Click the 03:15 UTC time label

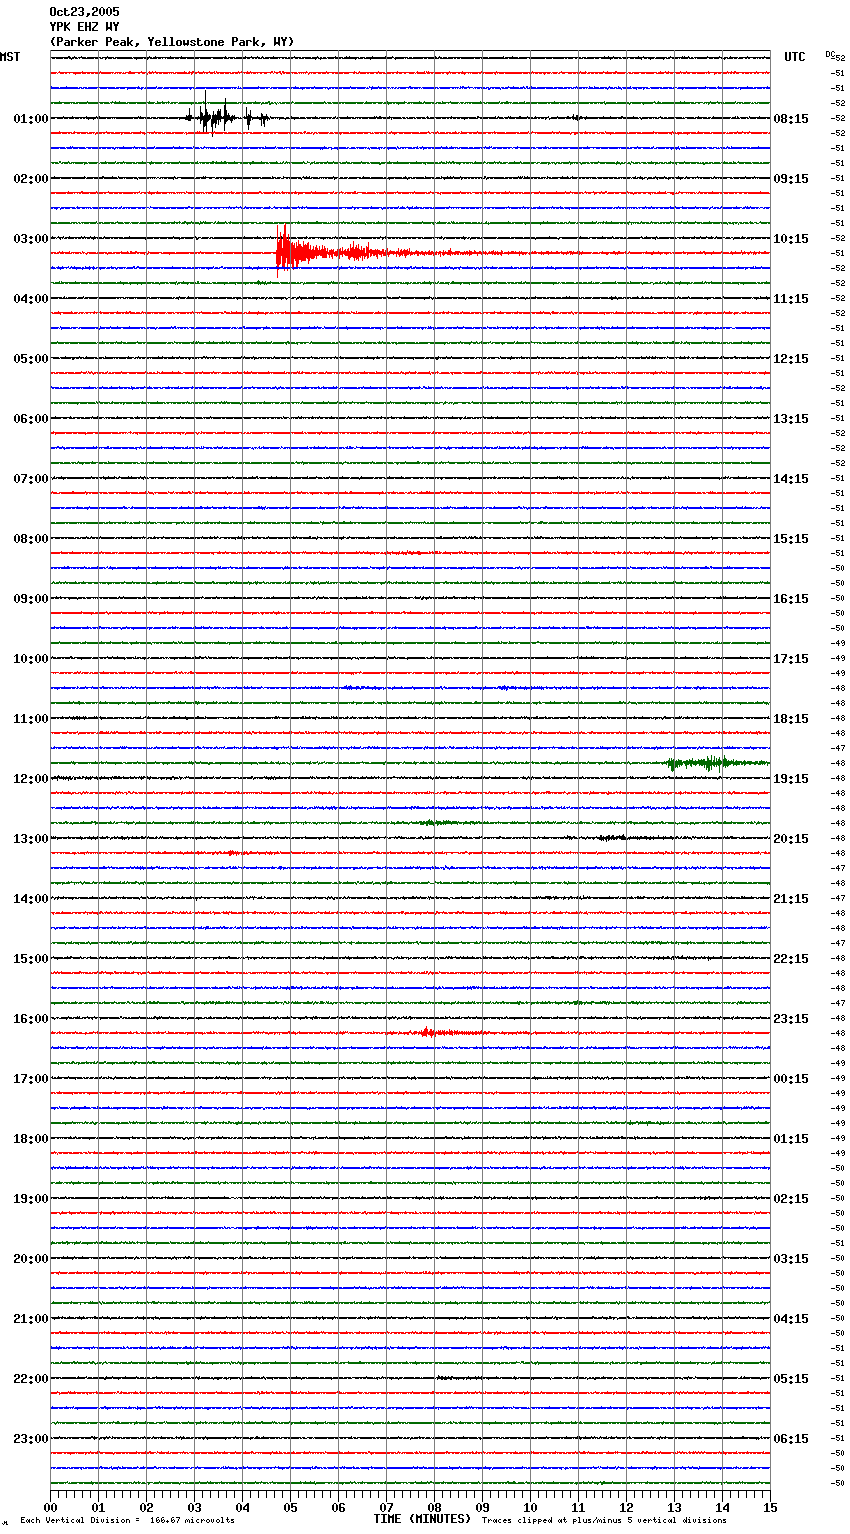click(791, 1259)
